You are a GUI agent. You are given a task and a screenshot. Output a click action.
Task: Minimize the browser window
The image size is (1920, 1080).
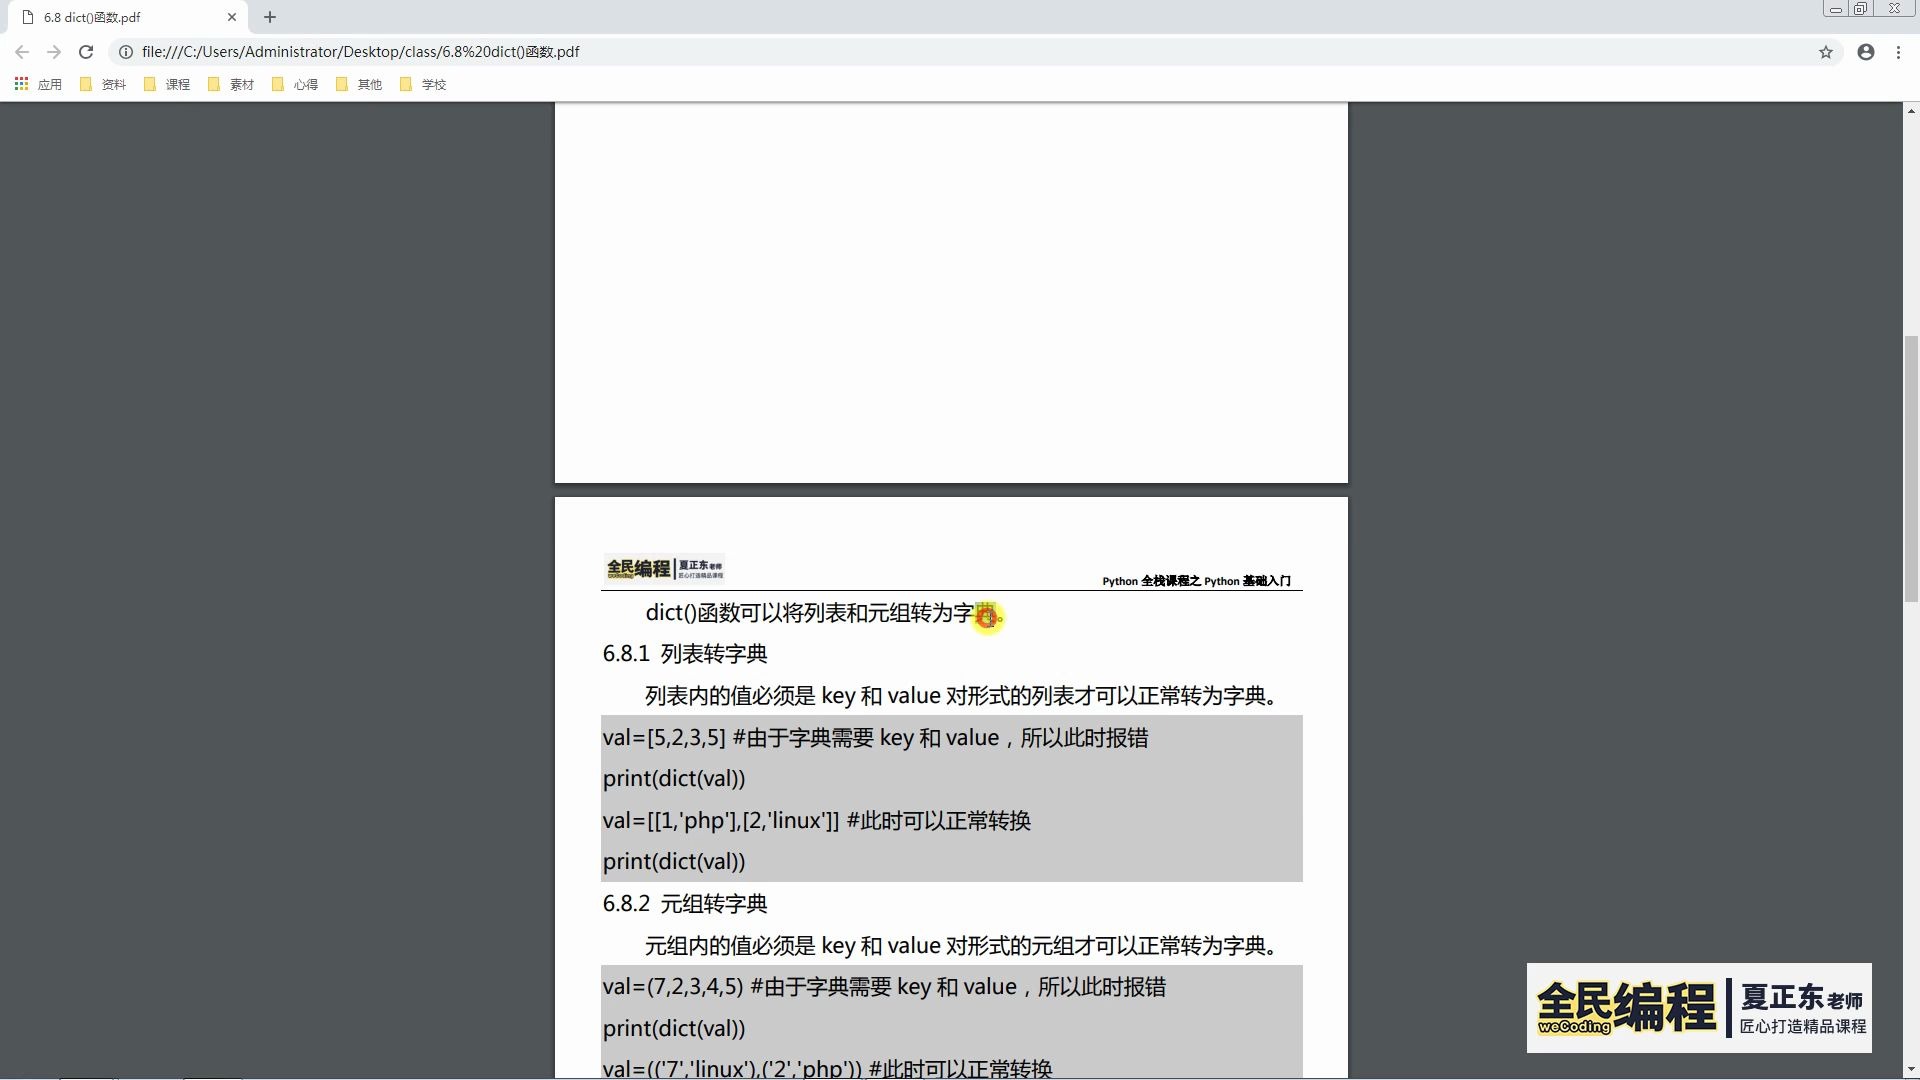pos(1835,9)
